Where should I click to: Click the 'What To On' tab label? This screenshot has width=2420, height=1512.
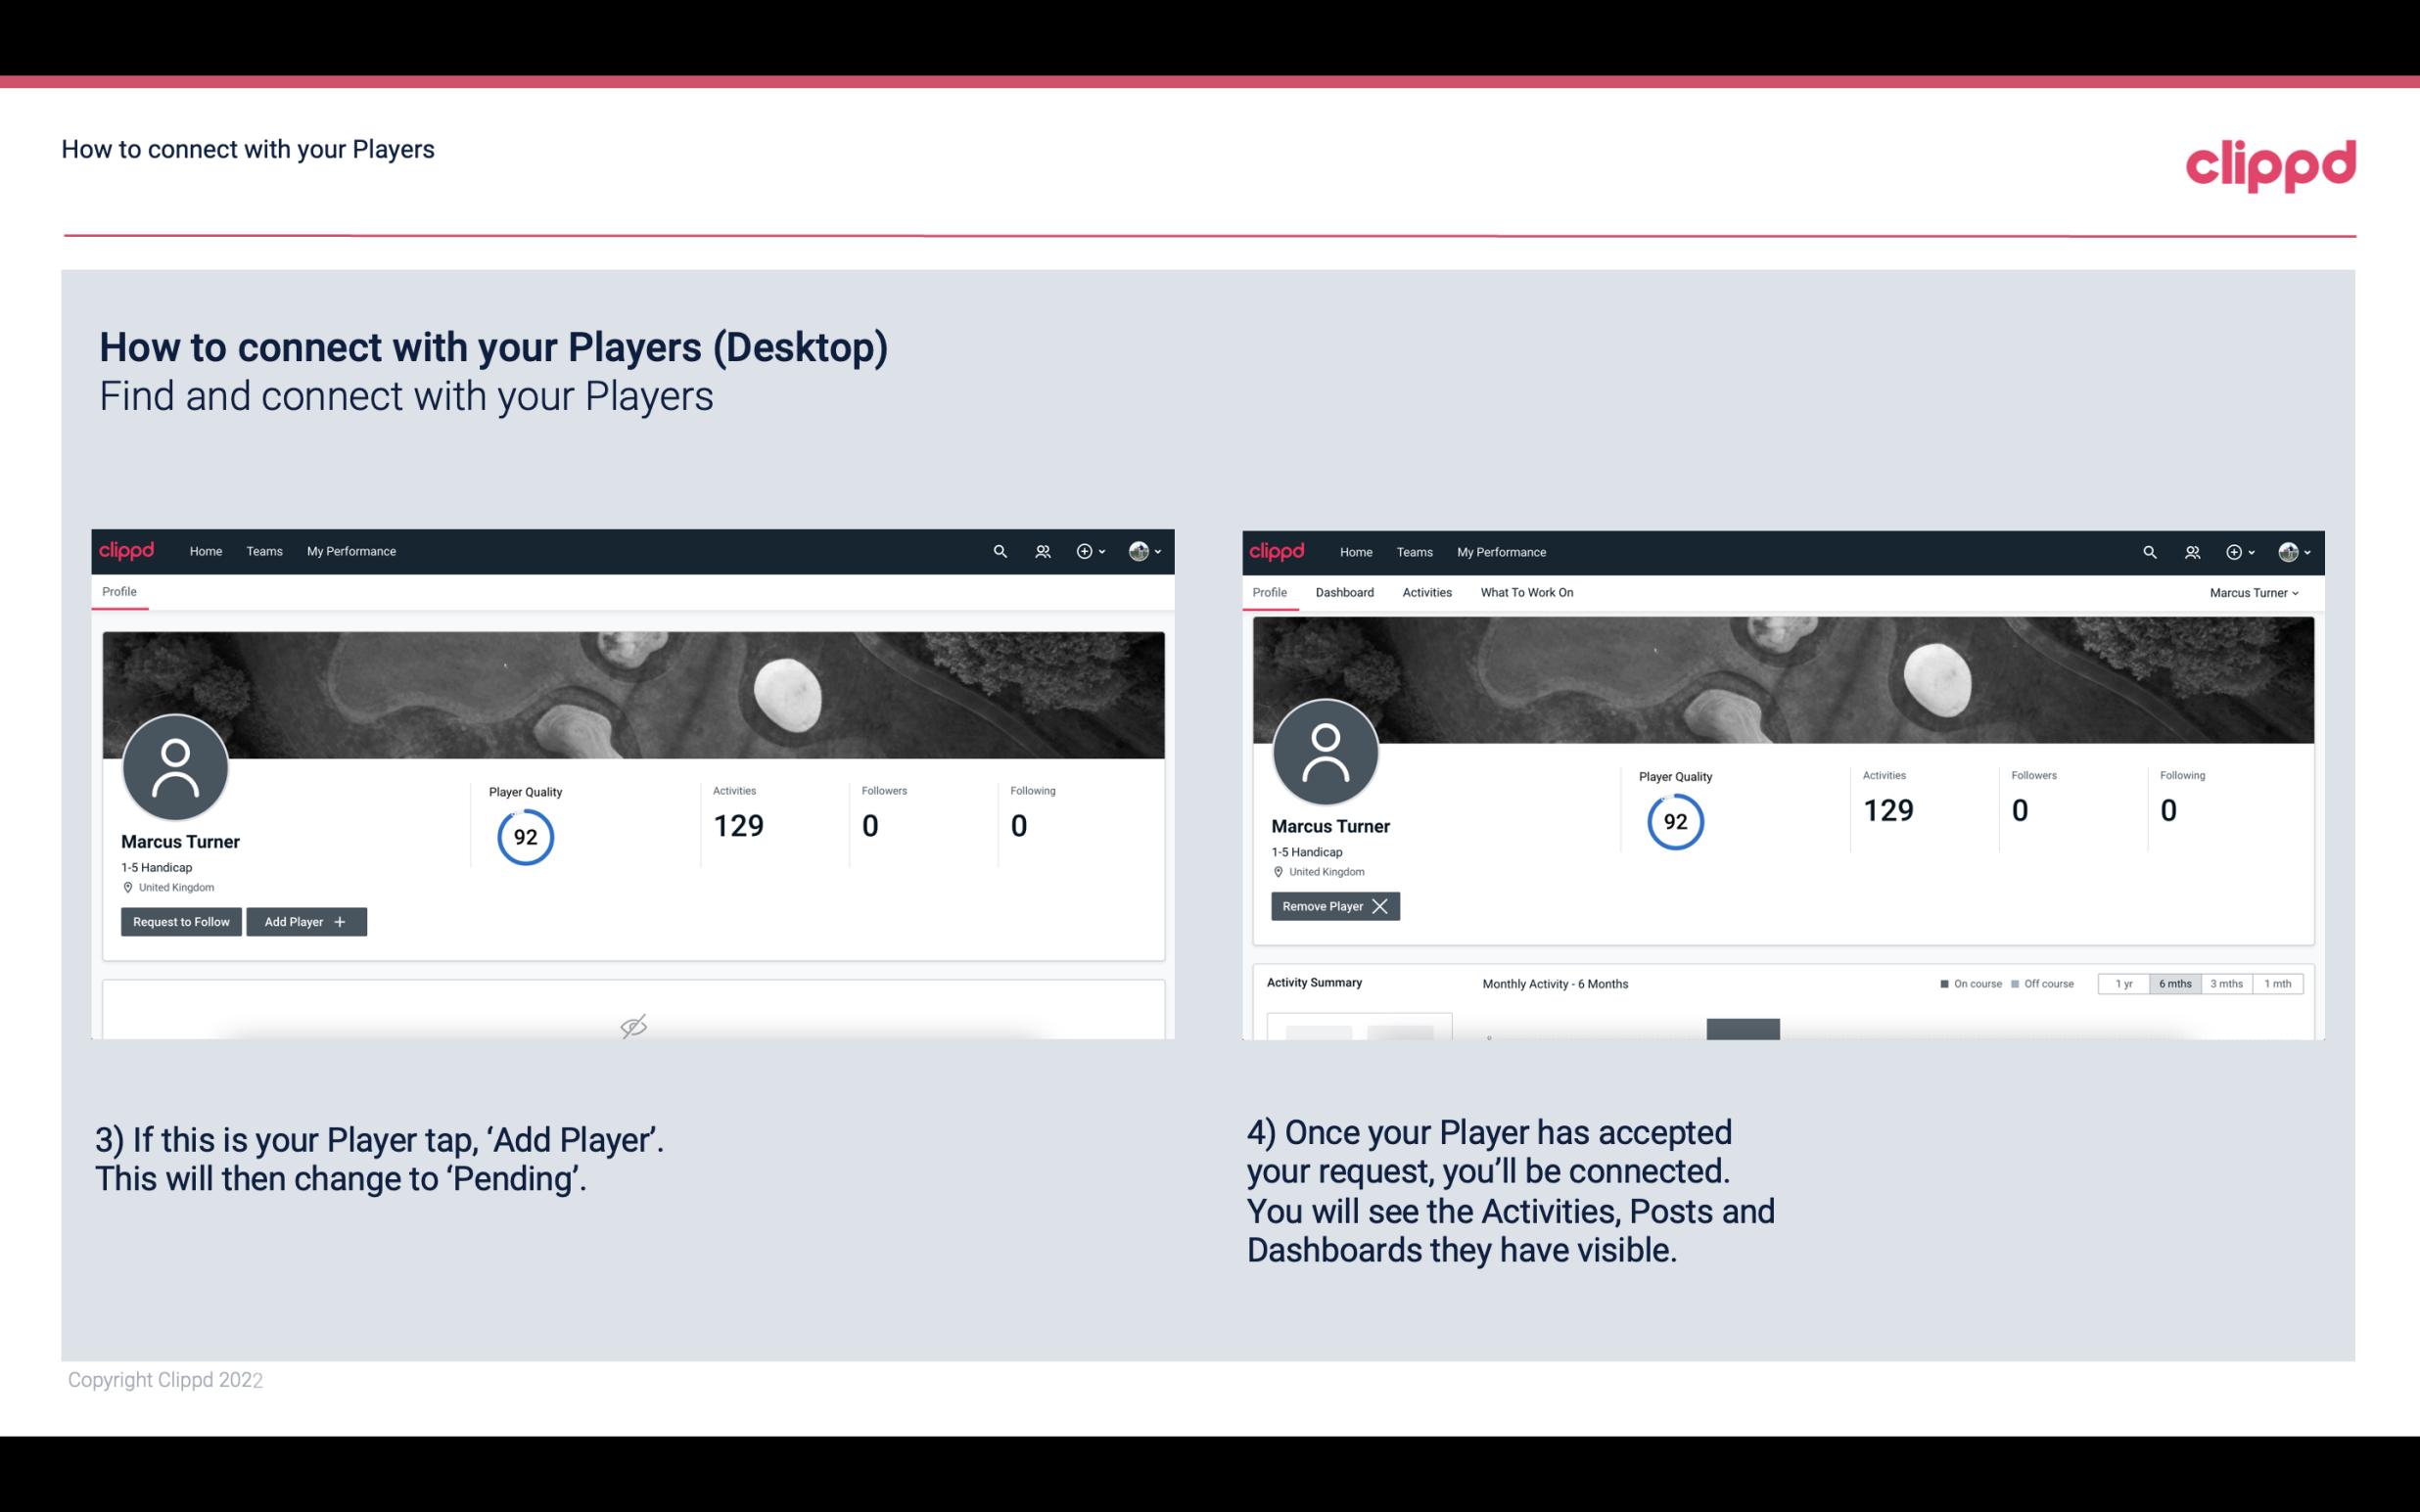(1526, 592)
